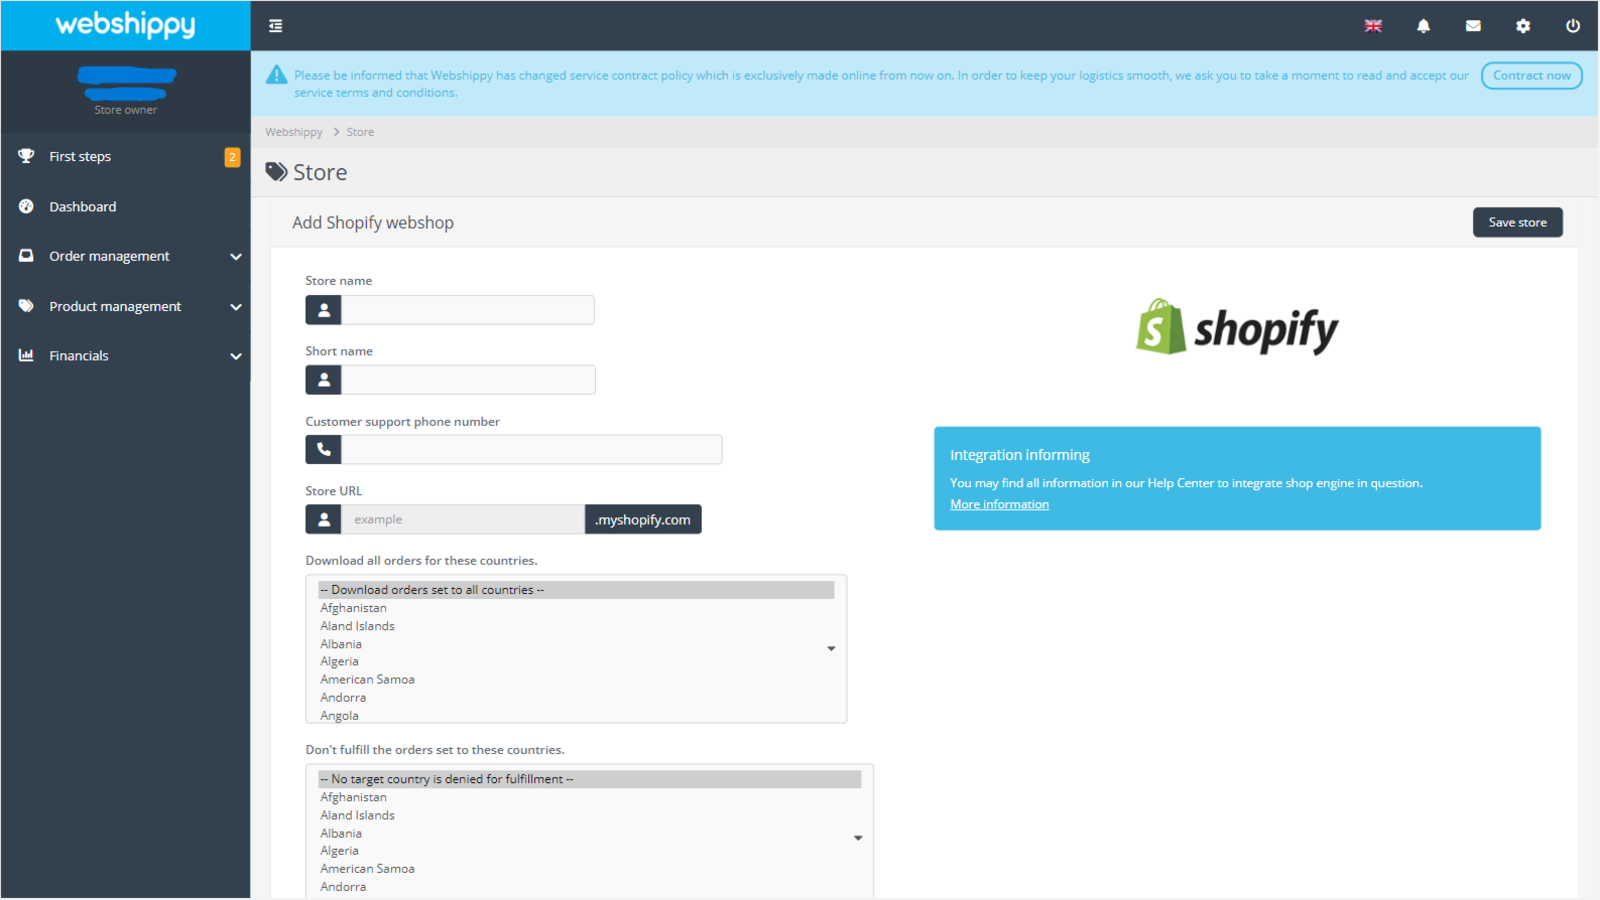Expand the Order management menu chevron
The width and height of the screenshot is (1600, 900).
[x=236, y=257]
